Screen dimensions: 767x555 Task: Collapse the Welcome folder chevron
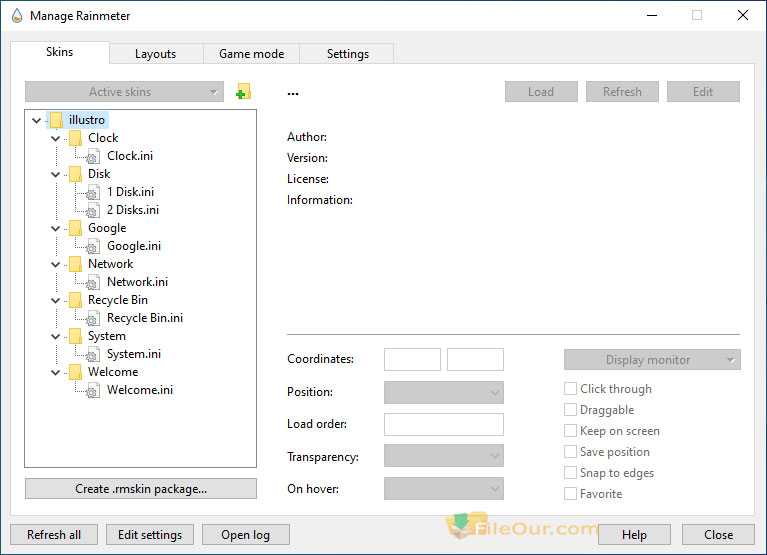[x=56, y=373]
